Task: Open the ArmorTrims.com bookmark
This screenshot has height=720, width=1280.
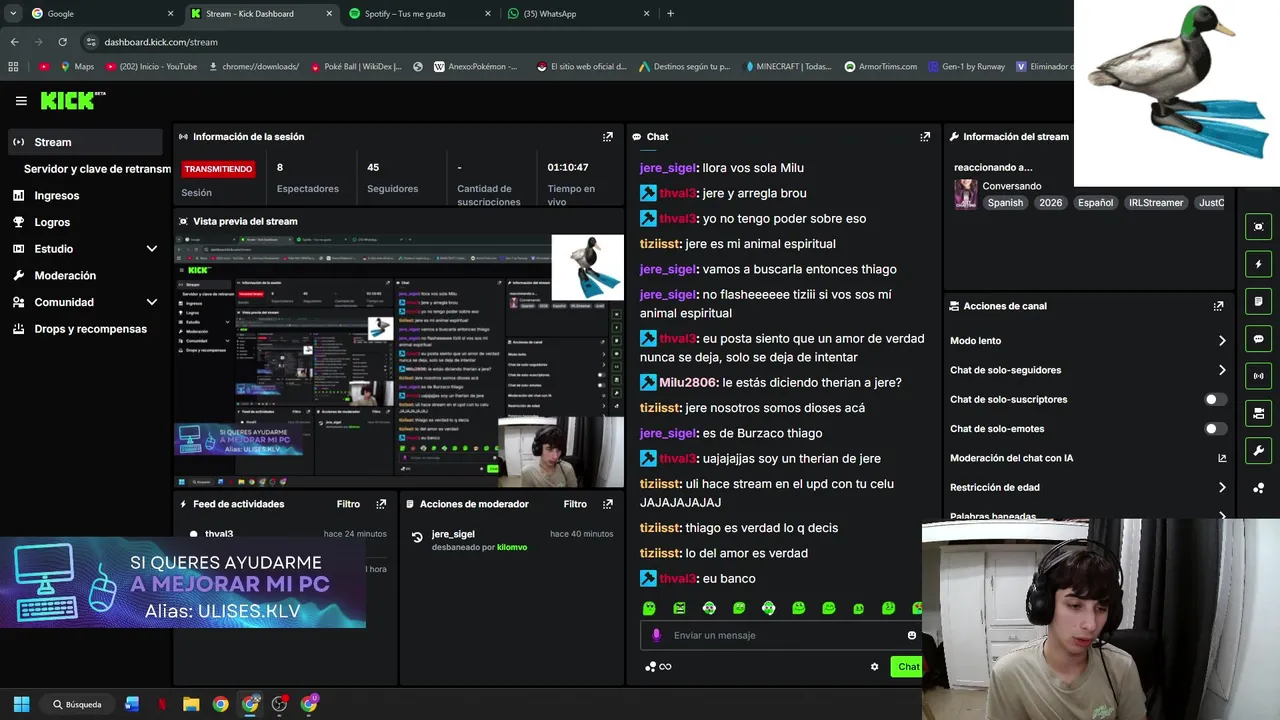Action: [880, 67]
